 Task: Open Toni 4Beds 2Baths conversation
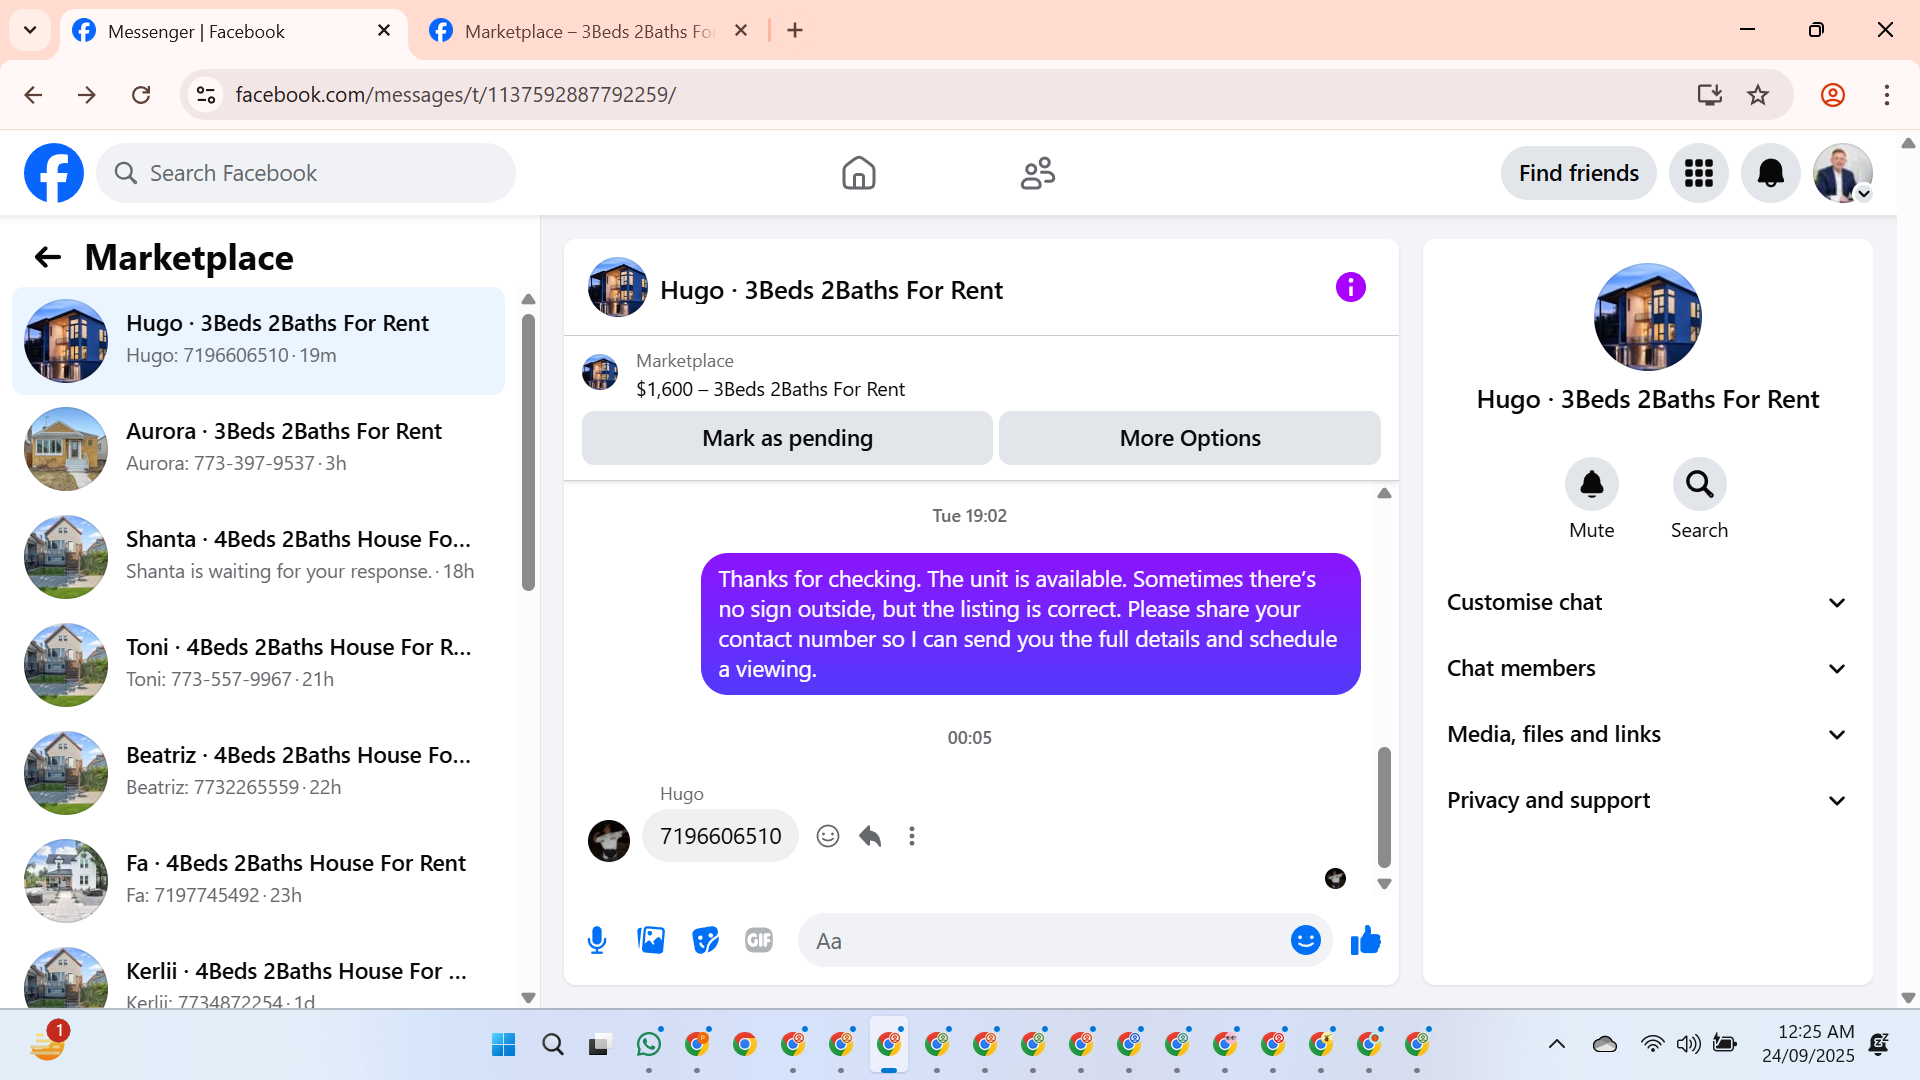[258, 664]
